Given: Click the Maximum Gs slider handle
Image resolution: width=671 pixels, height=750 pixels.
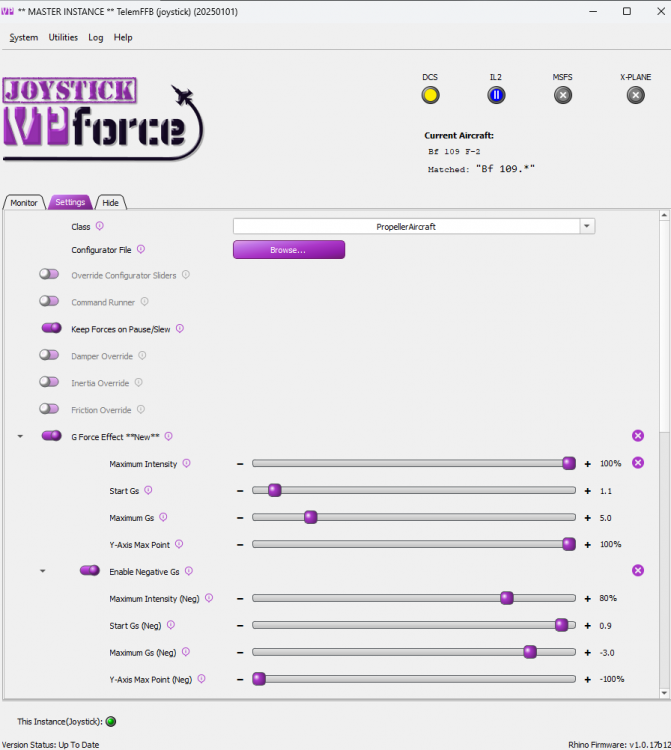Looking at the screenshot, I should pos(310,517).
